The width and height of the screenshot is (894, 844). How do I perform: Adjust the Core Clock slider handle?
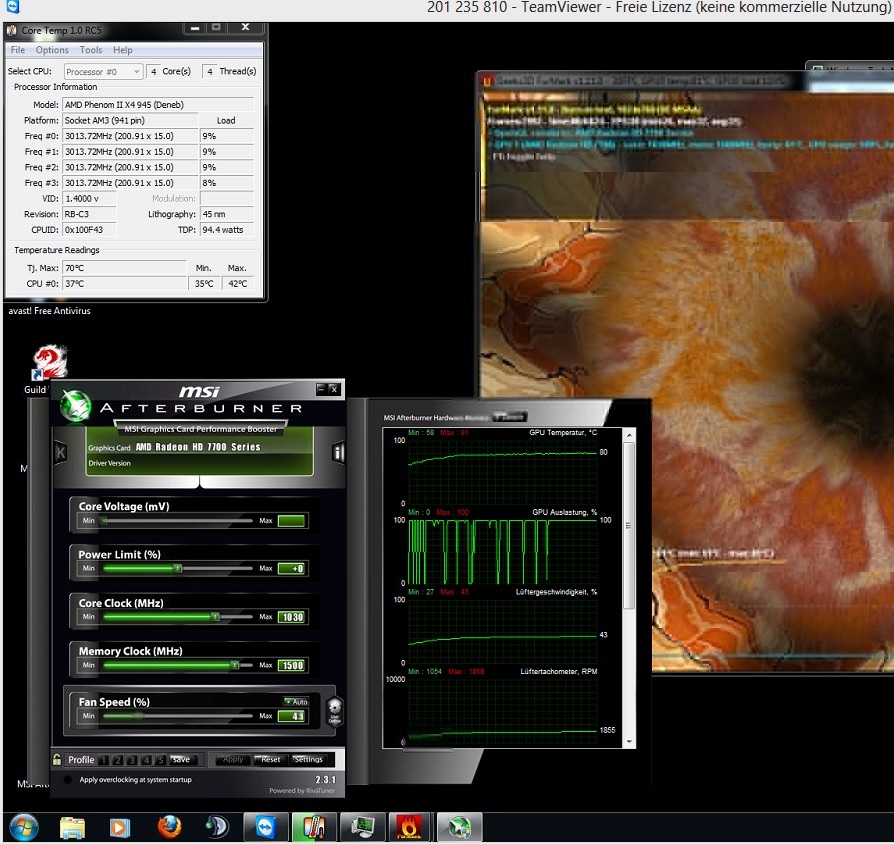215,617
